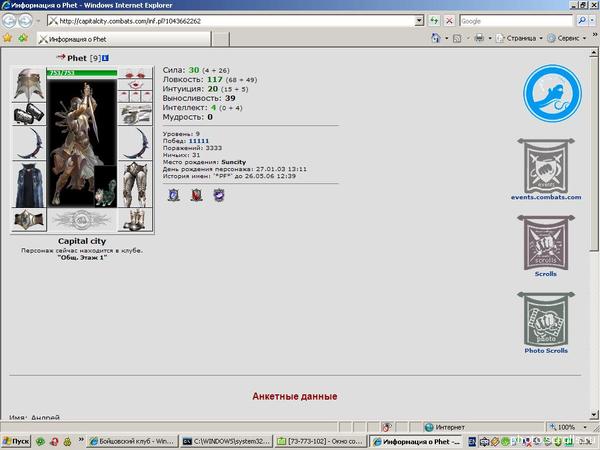
Task: Click the Add to Favorites icon
Action: [x=23, y=38]
